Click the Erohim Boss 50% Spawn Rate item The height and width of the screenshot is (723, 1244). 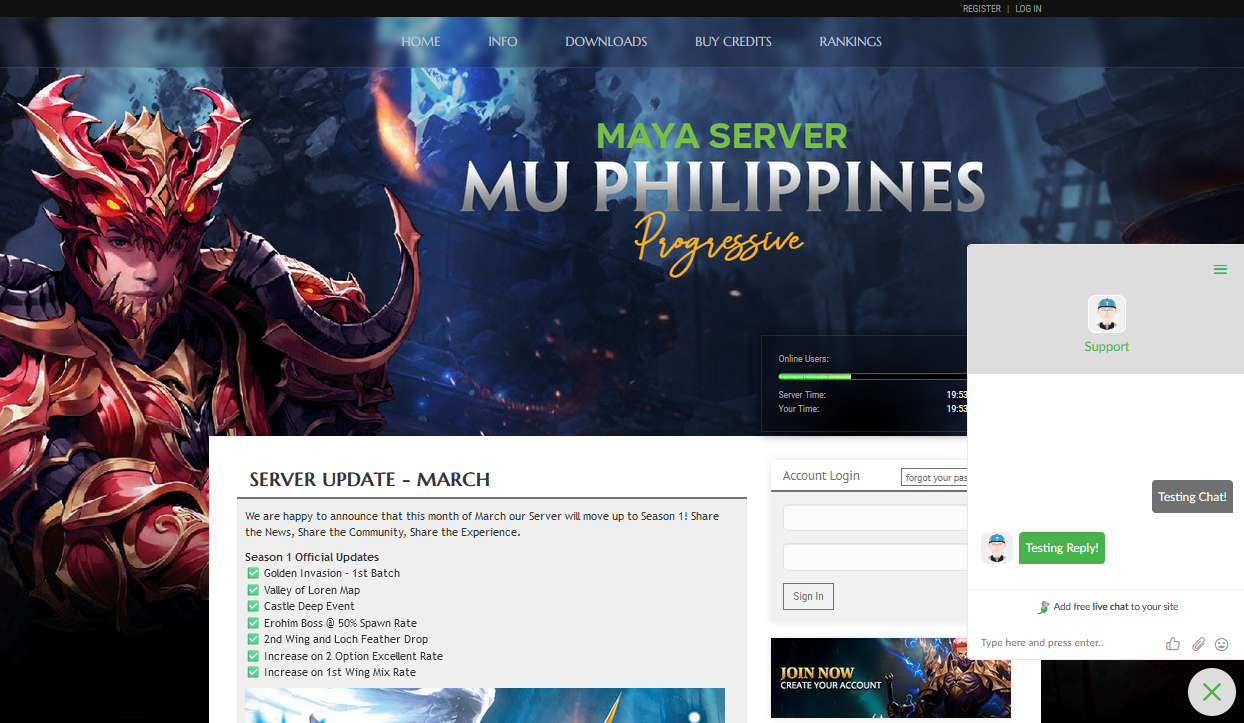pos(340,623)
